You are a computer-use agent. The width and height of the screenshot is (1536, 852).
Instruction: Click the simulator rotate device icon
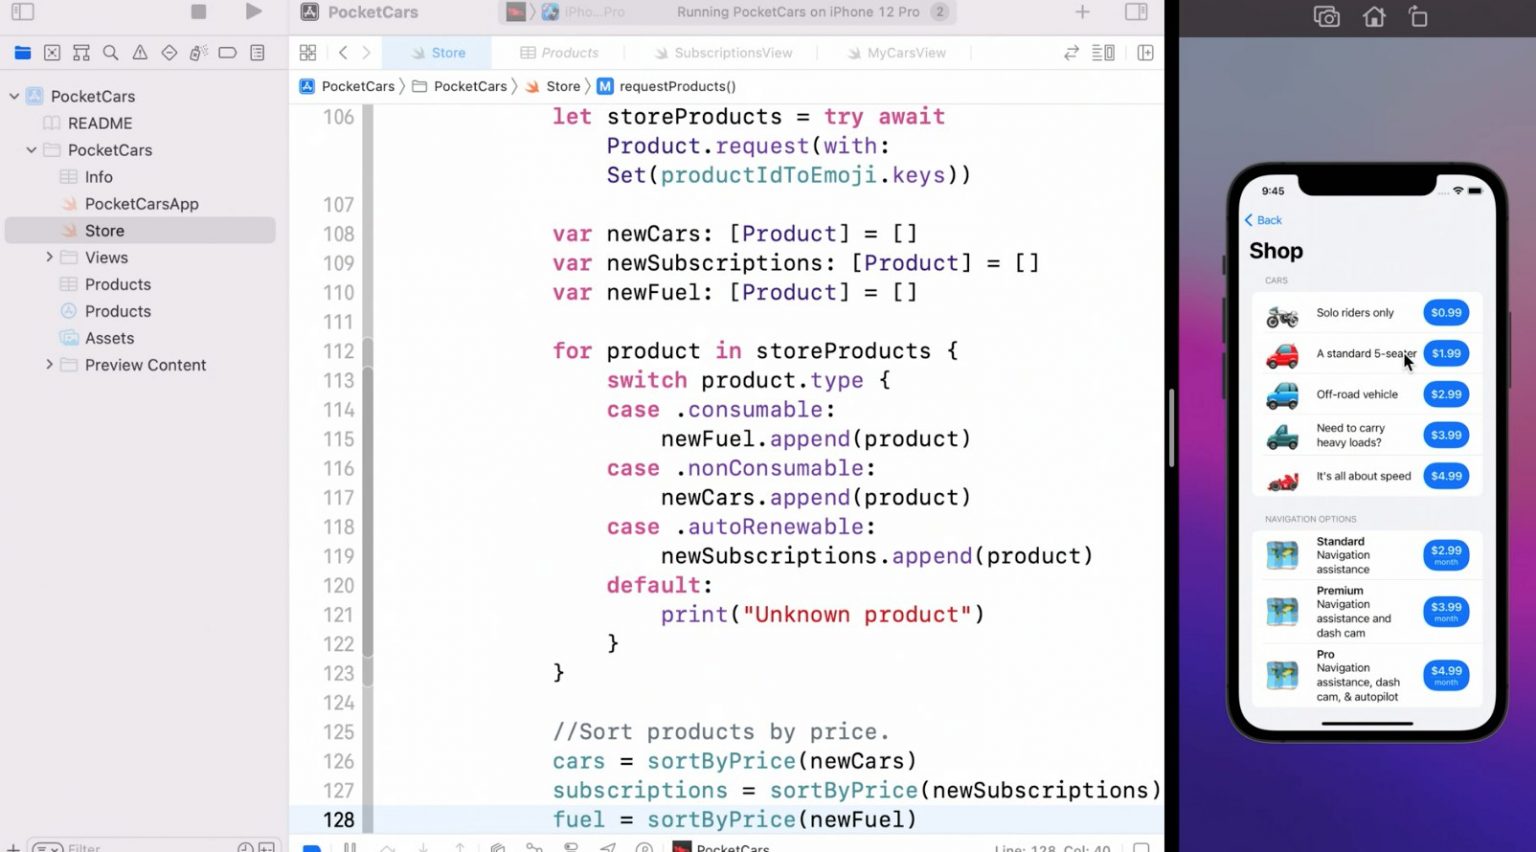coord(1418,17)
